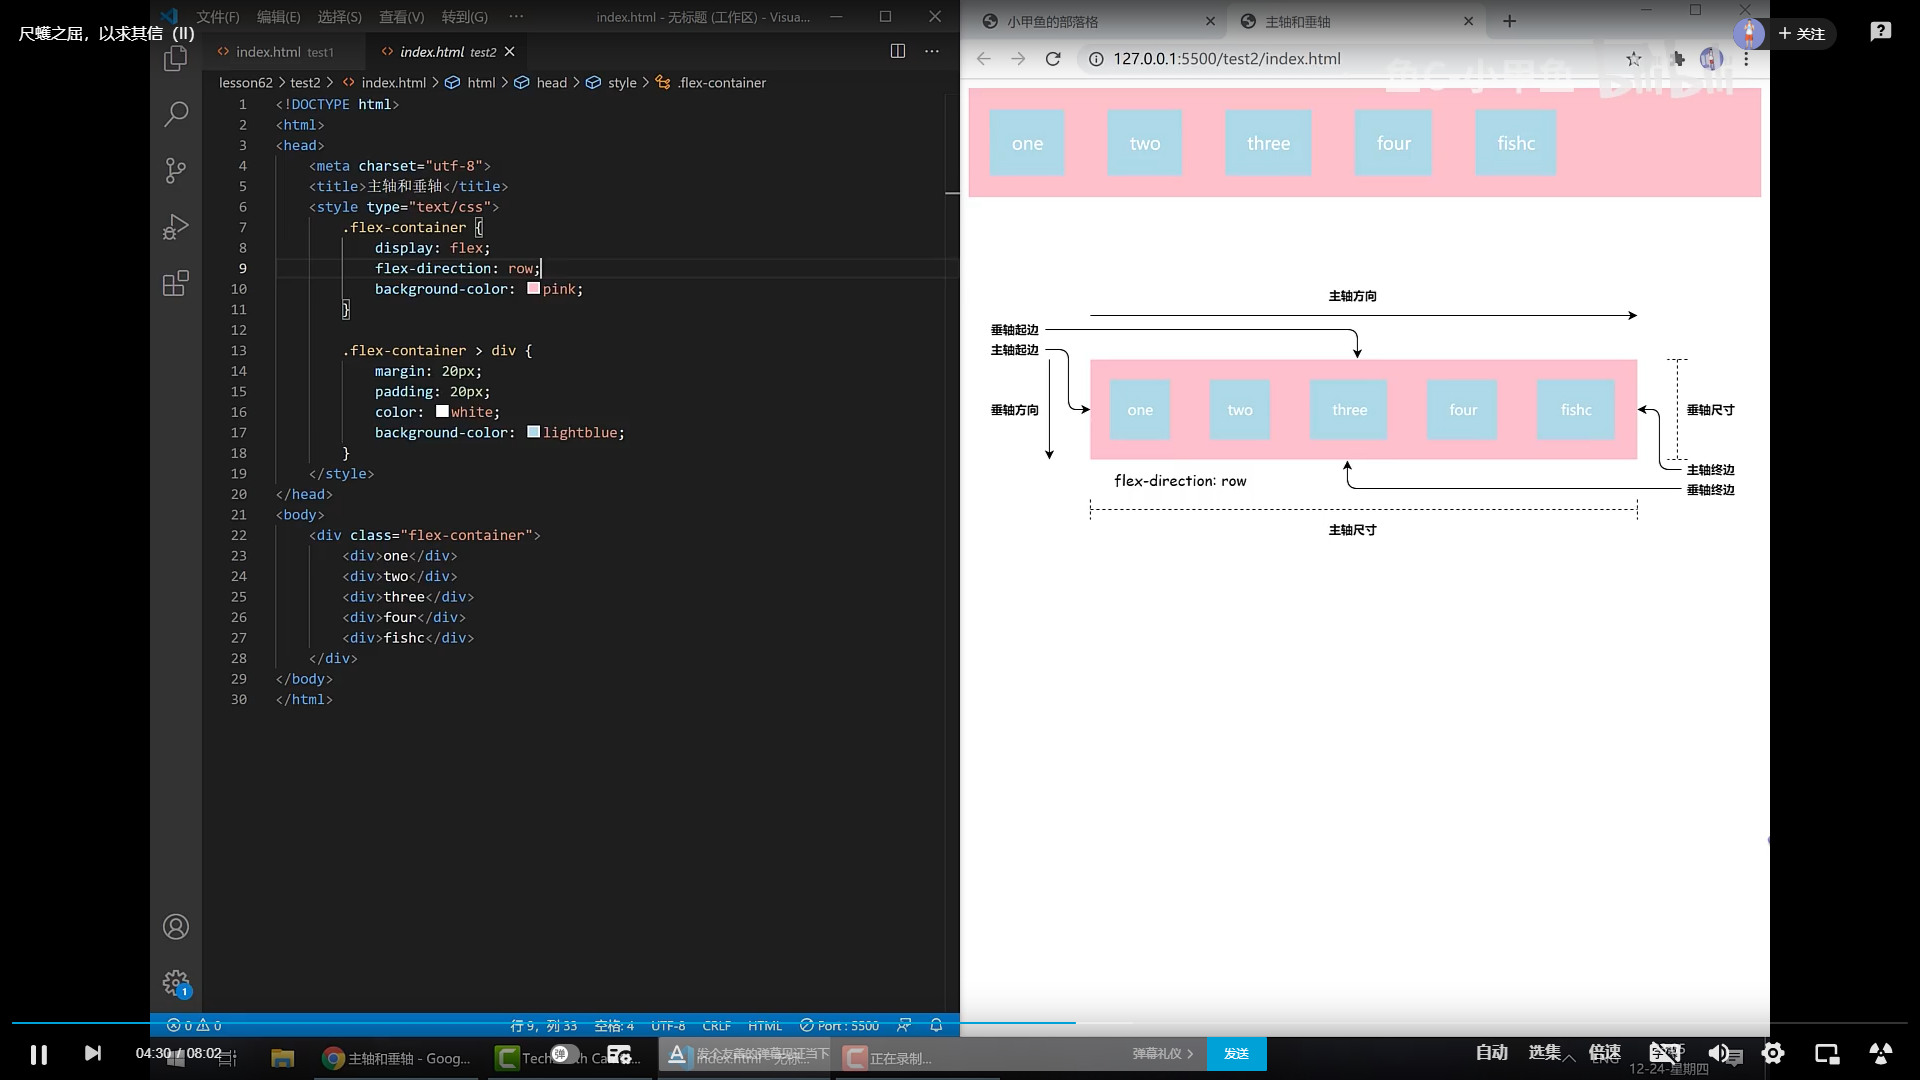Toggle picture-in-picture mode
1920x1080 pixels.
(1827, 1053)
